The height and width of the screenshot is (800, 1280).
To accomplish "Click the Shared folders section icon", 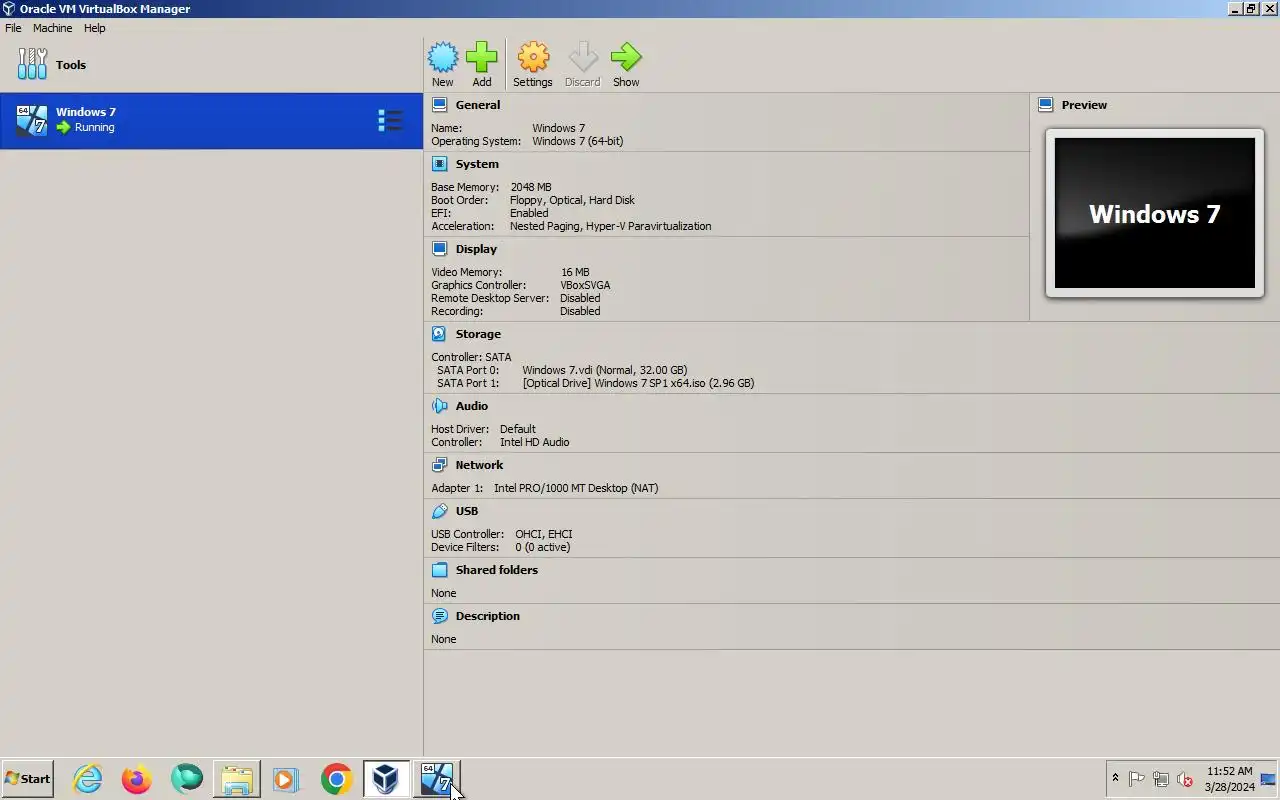I will (x=439, y=570).
